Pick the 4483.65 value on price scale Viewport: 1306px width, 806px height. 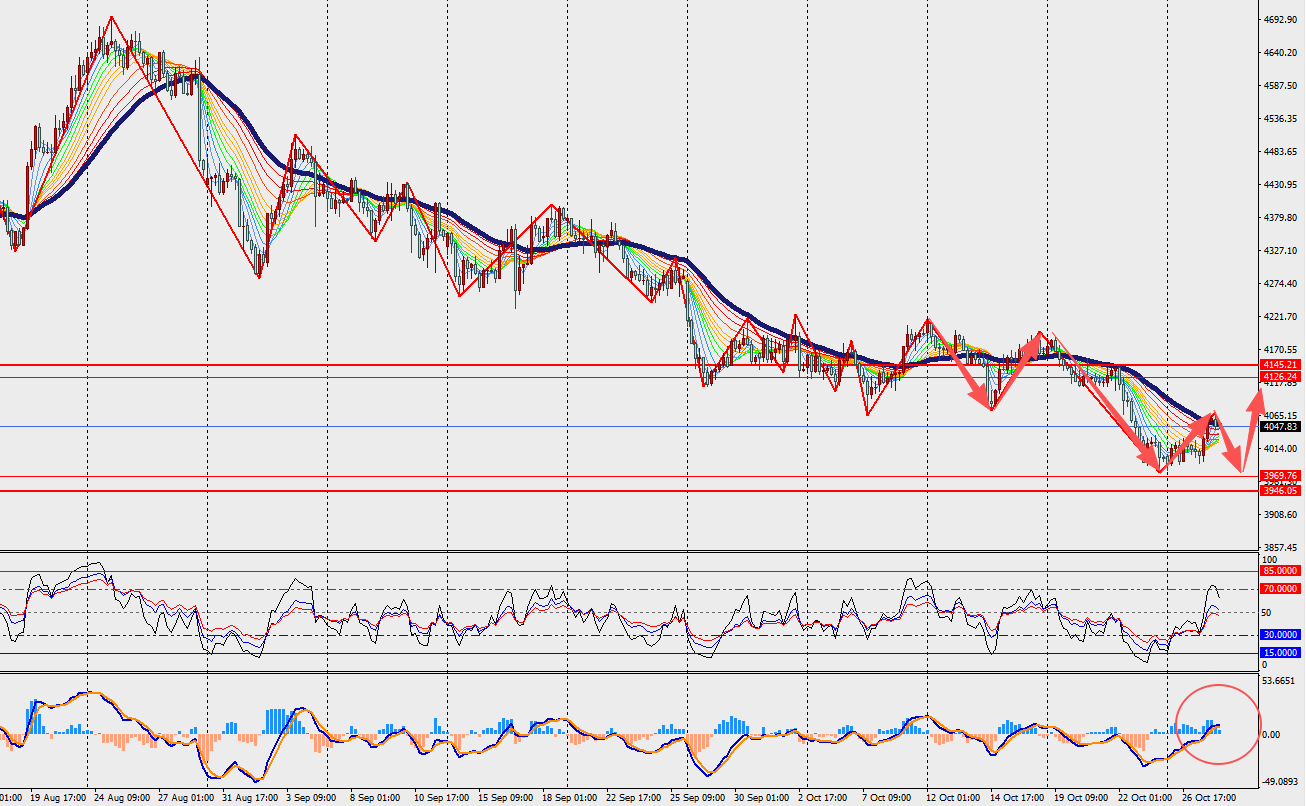(x=1280, y=152)
